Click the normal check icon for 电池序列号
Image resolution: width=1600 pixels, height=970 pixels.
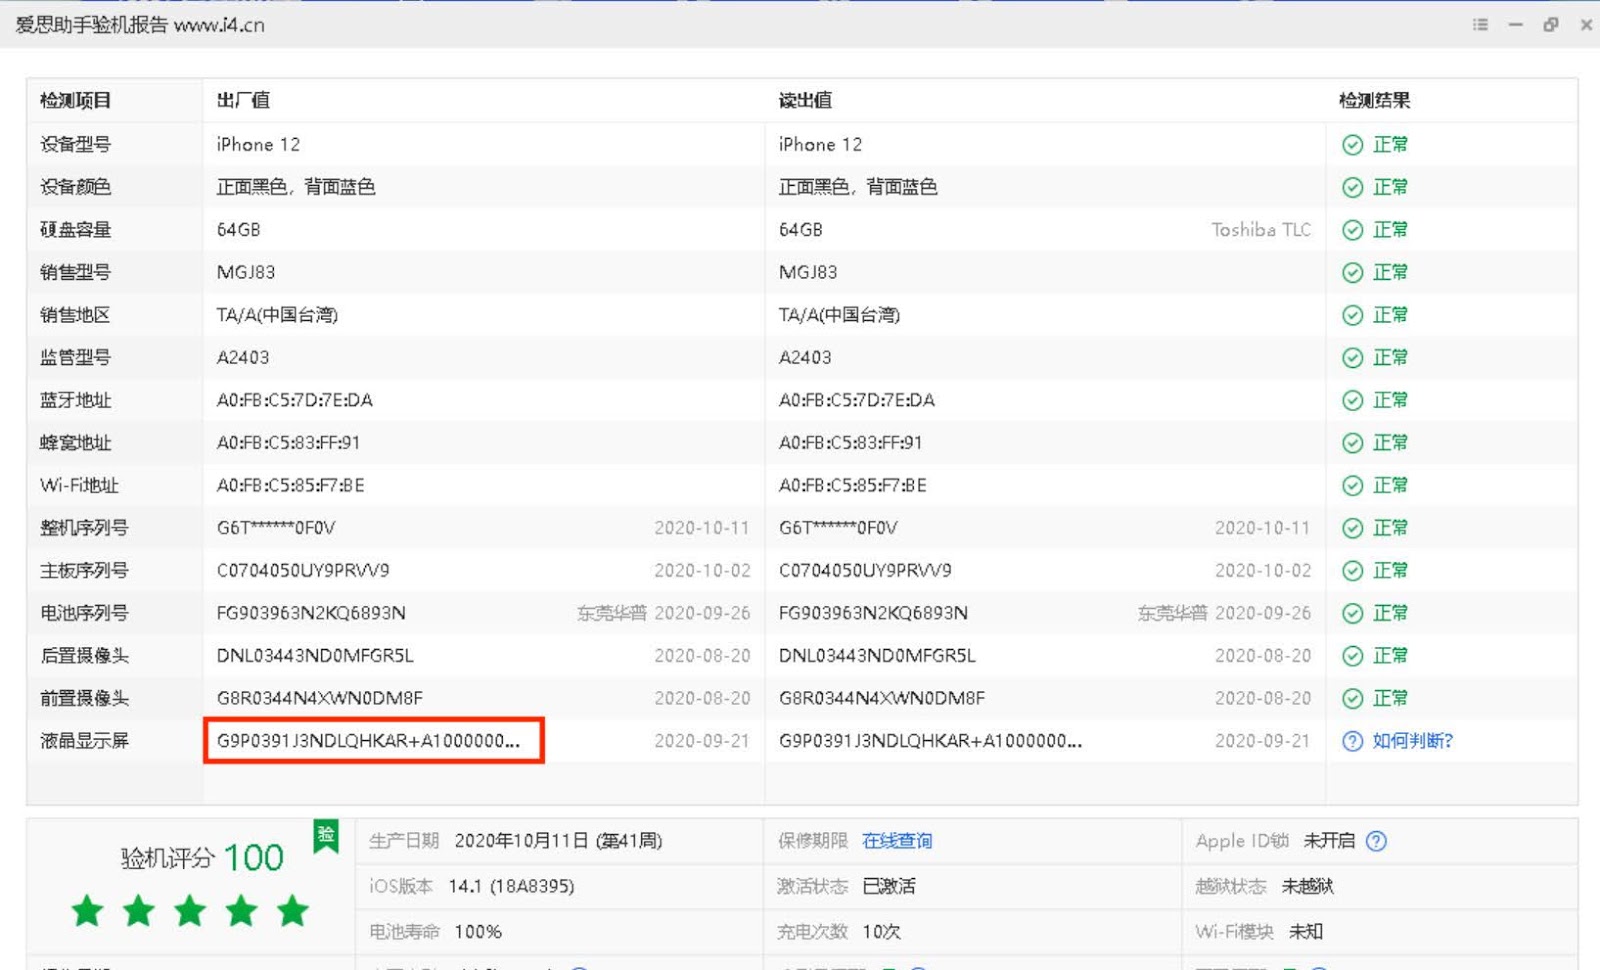point(1352,613)
